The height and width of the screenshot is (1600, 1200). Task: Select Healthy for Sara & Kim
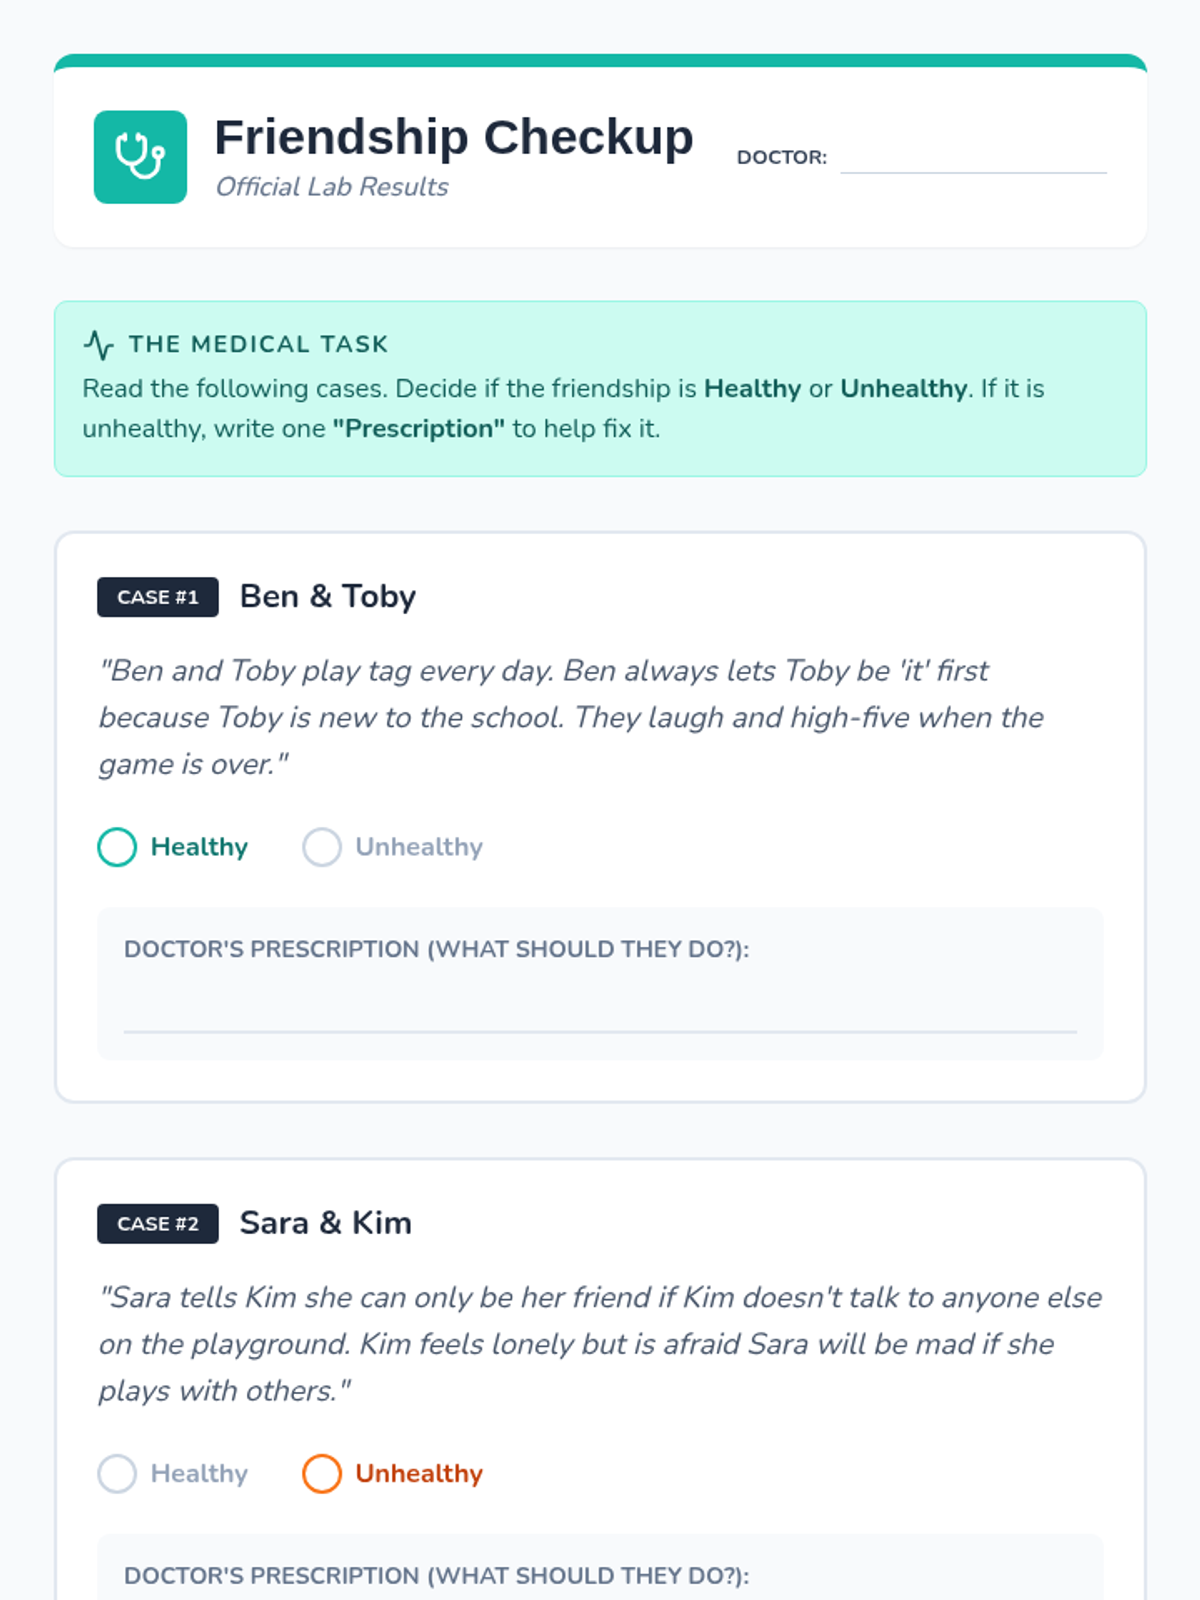118,1473
